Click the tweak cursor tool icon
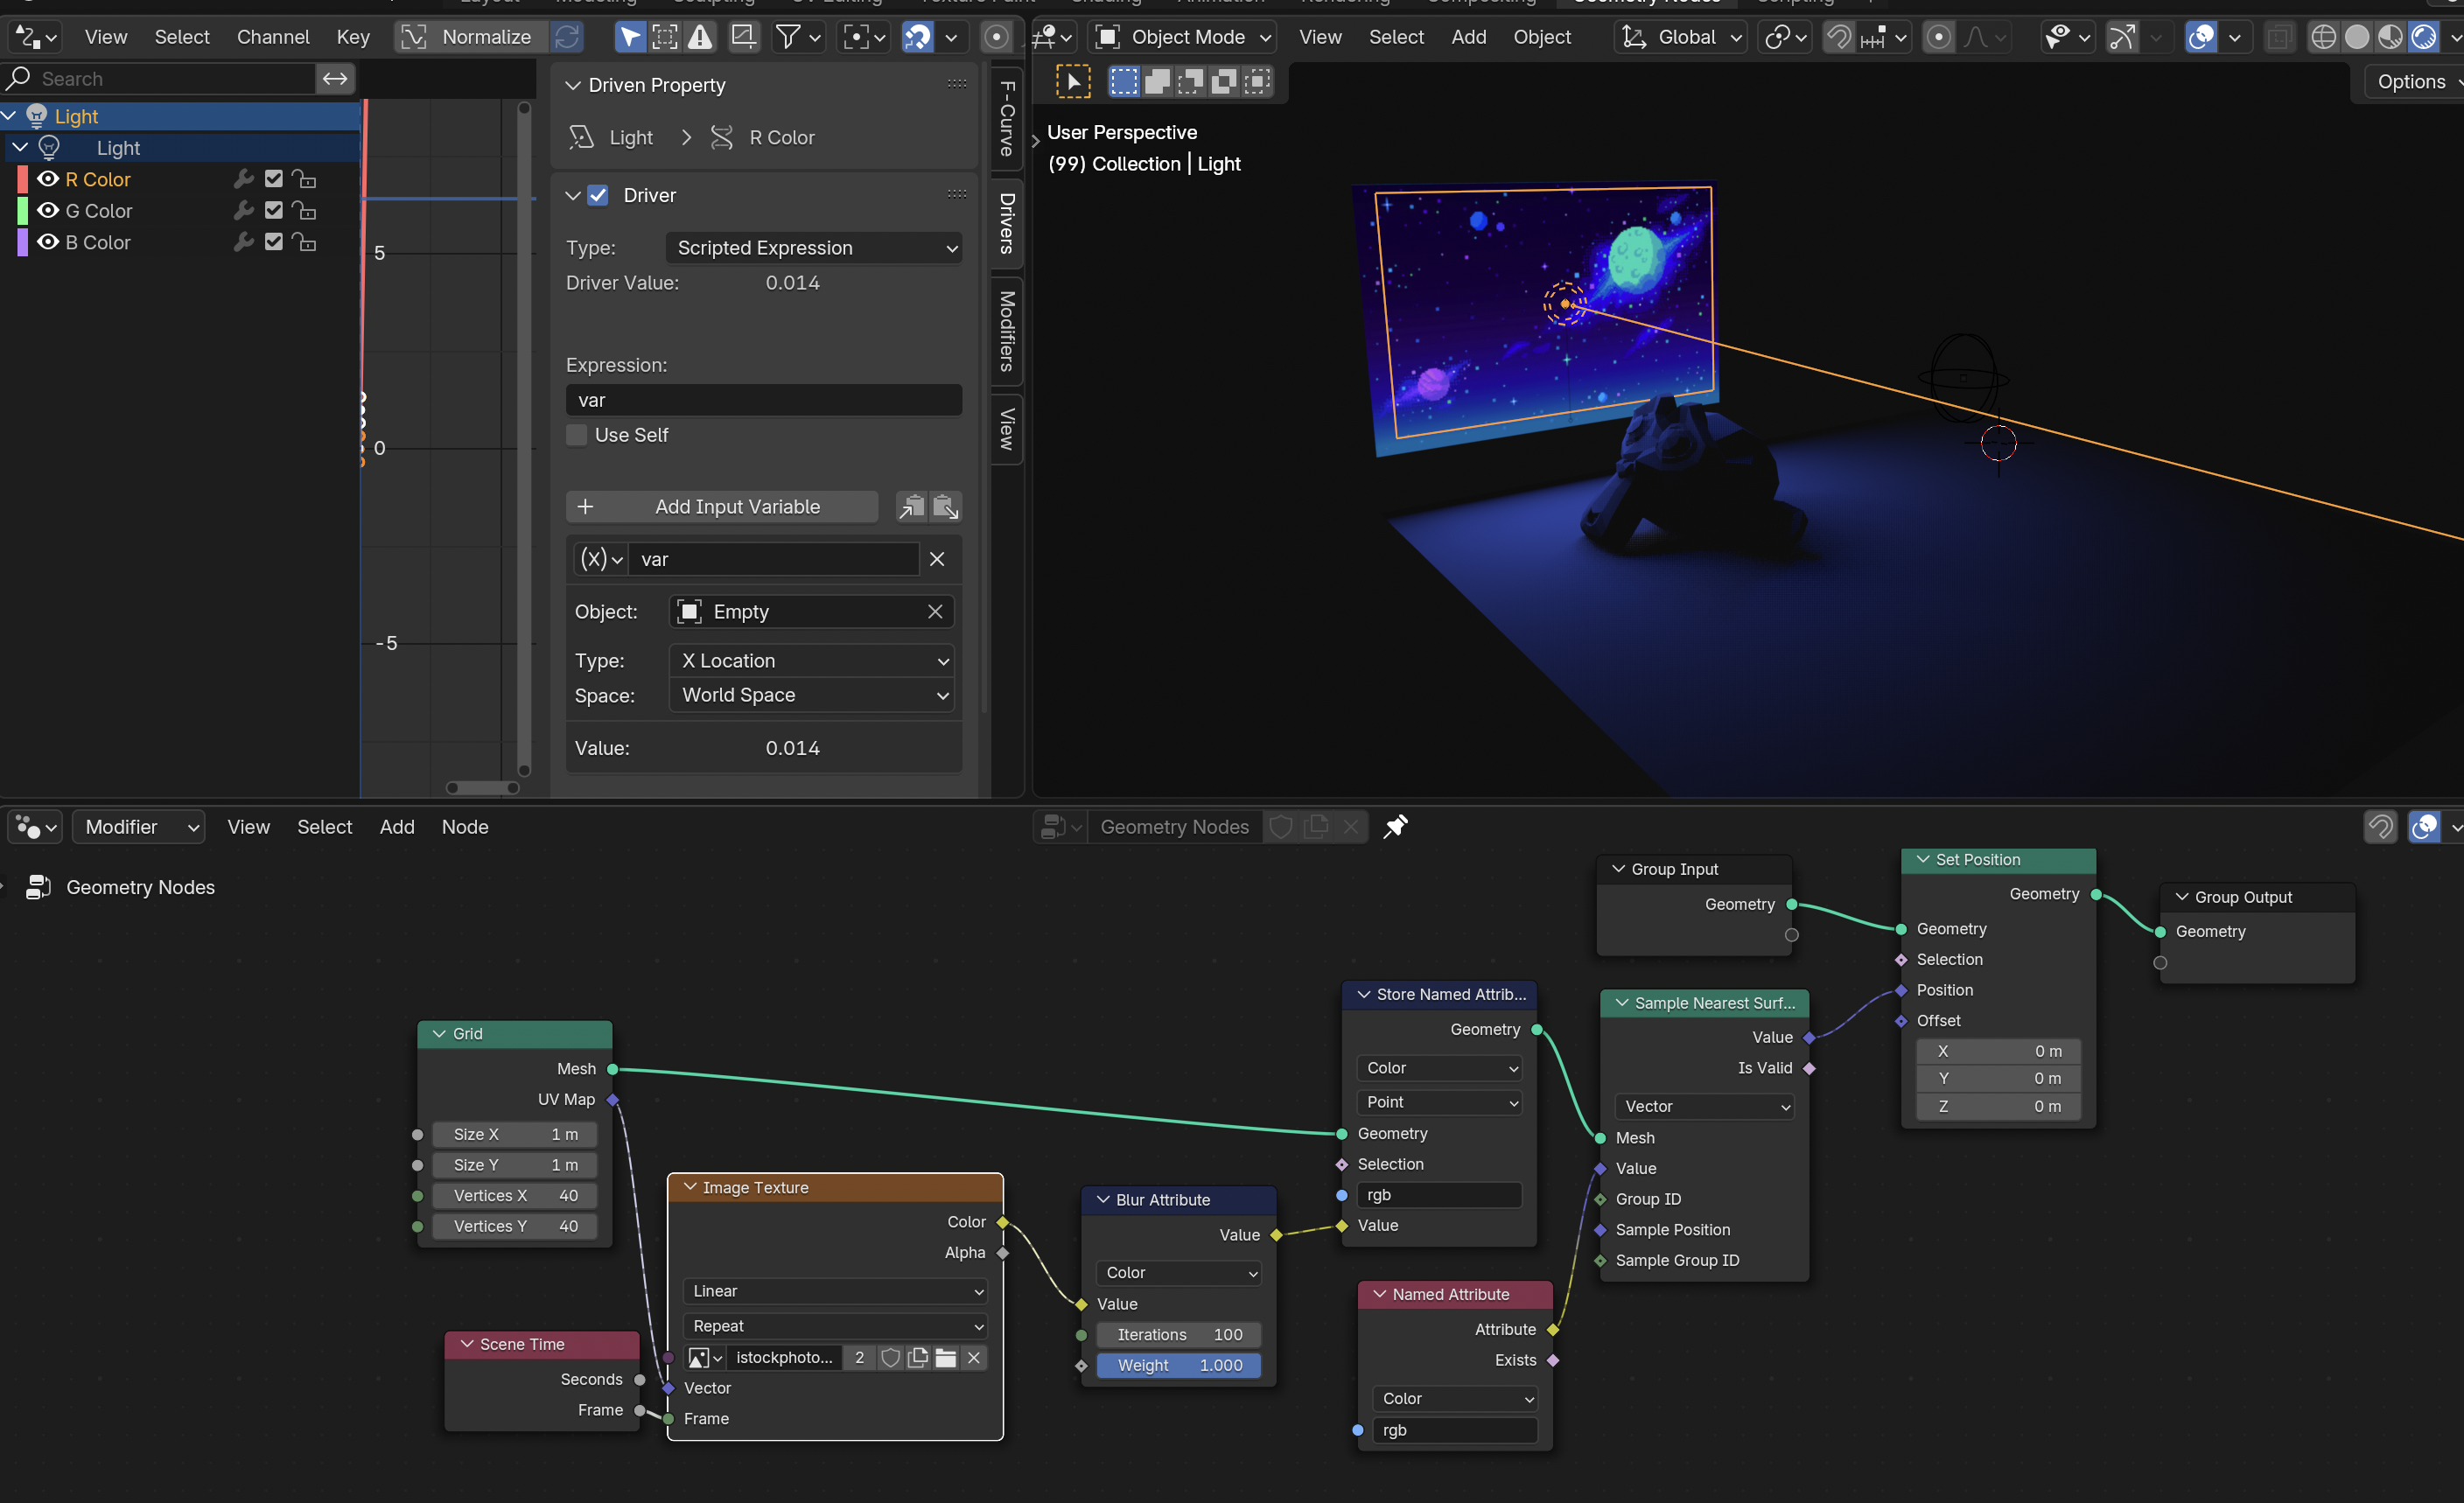 [1073, 81]
